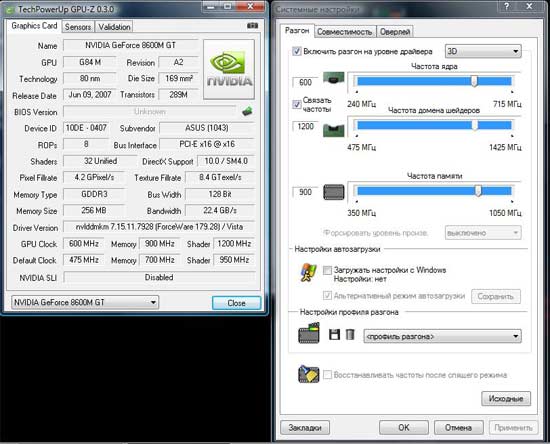Viewport: 550px width, 444px height.
Task: Click the OK button
Action: pos(404,428)
